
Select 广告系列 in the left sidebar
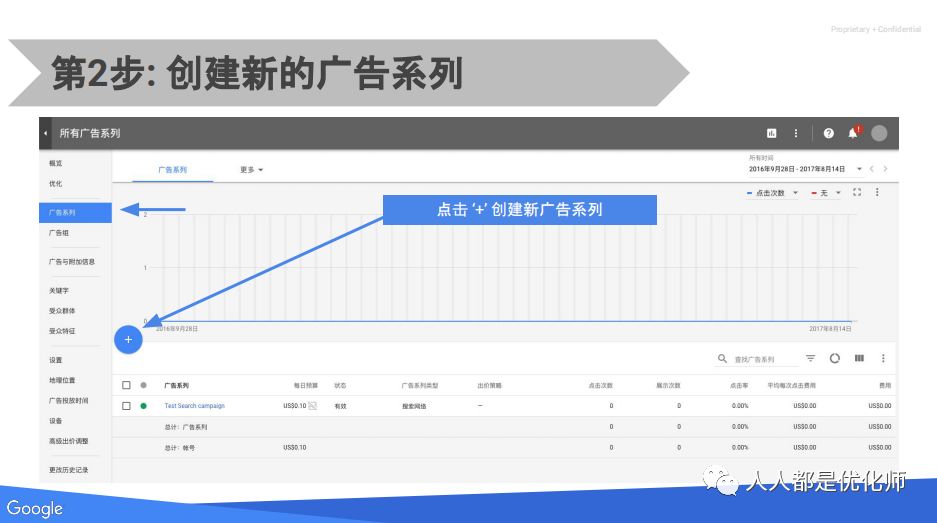pos(75,212)
